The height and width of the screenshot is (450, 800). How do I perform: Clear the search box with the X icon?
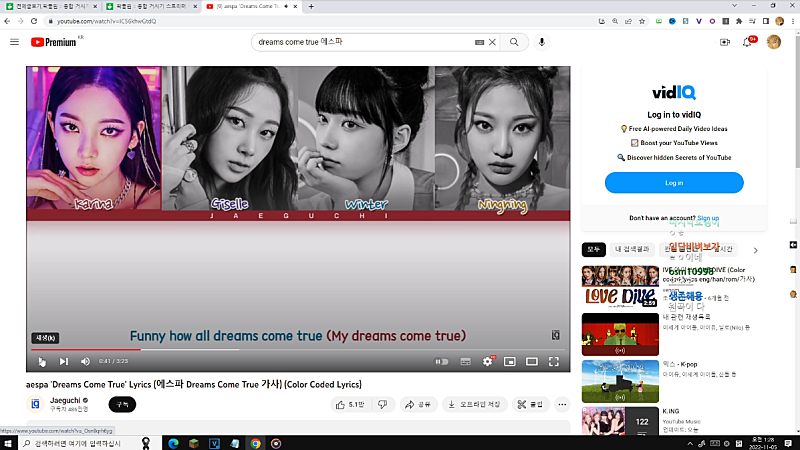coord(492,42)
